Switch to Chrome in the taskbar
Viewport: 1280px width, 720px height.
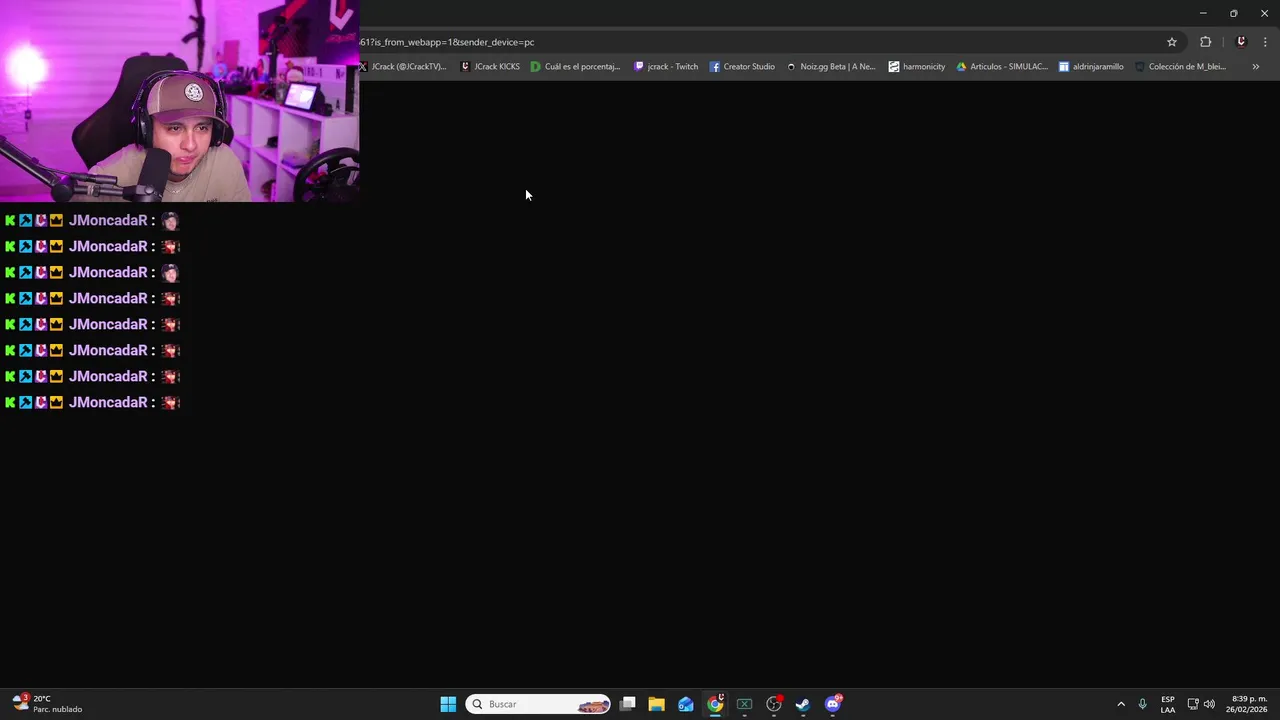pyautogui.click(x=715, y=704)
